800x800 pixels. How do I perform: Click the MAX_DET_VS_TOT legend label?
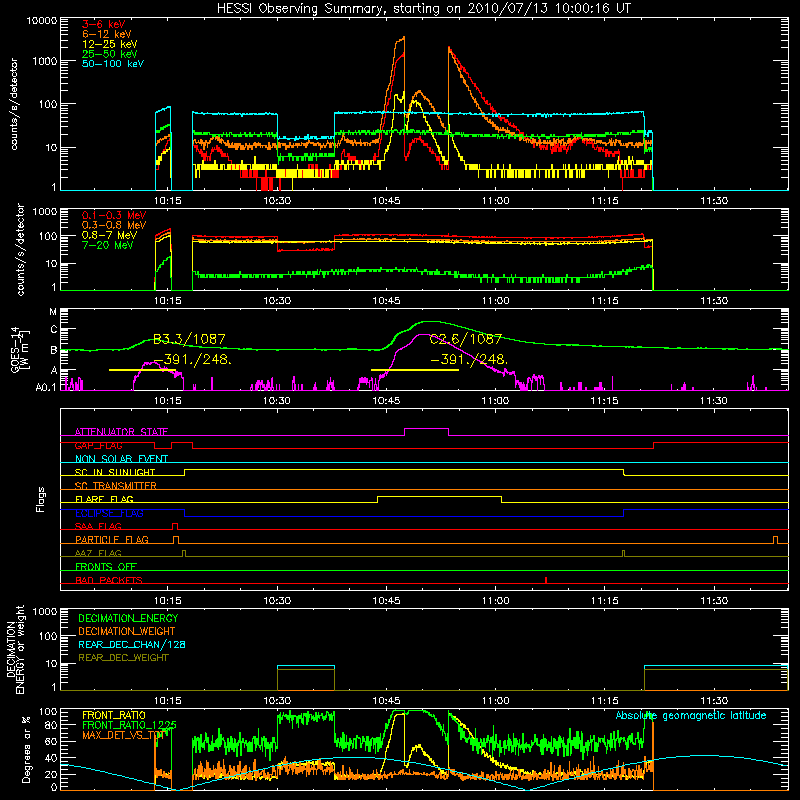coord(122,735)
